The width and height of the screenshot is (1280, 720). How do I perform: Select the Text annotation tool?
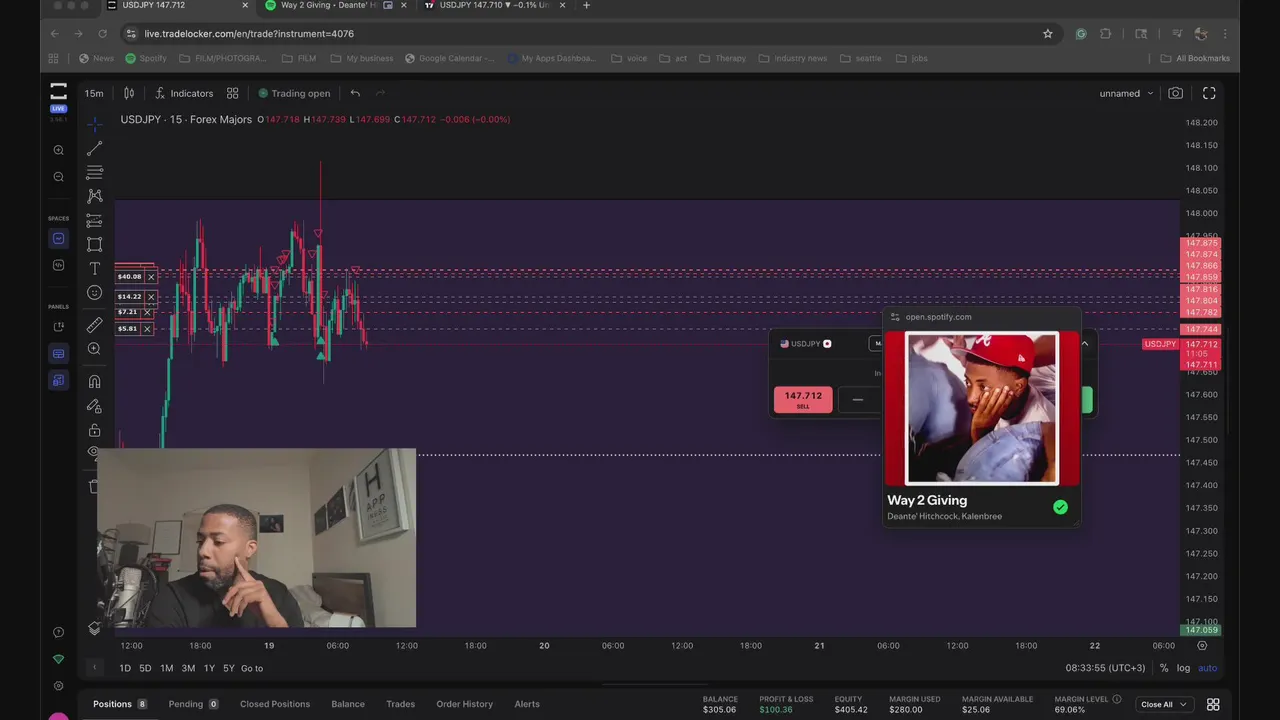click(94, 269)
